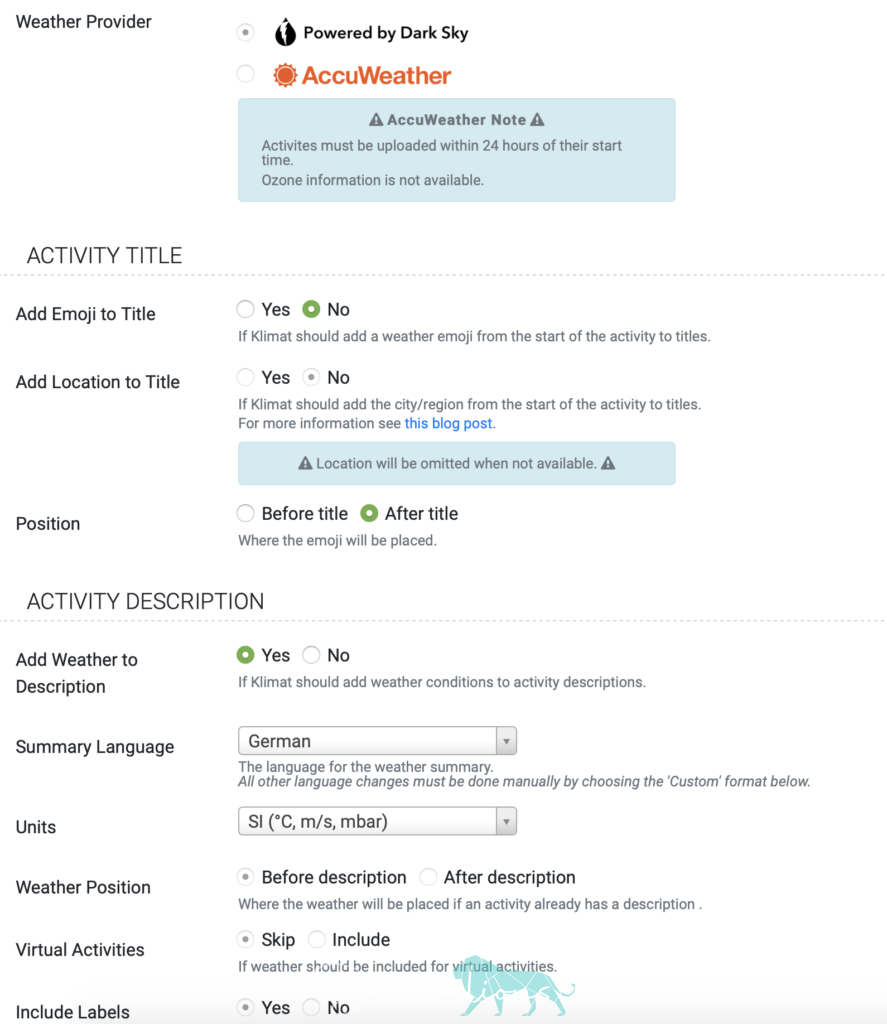Viewport: 887px width, 1024px height.
Task: Choose No for Add Emoji to Title
Action: [311, 310]
